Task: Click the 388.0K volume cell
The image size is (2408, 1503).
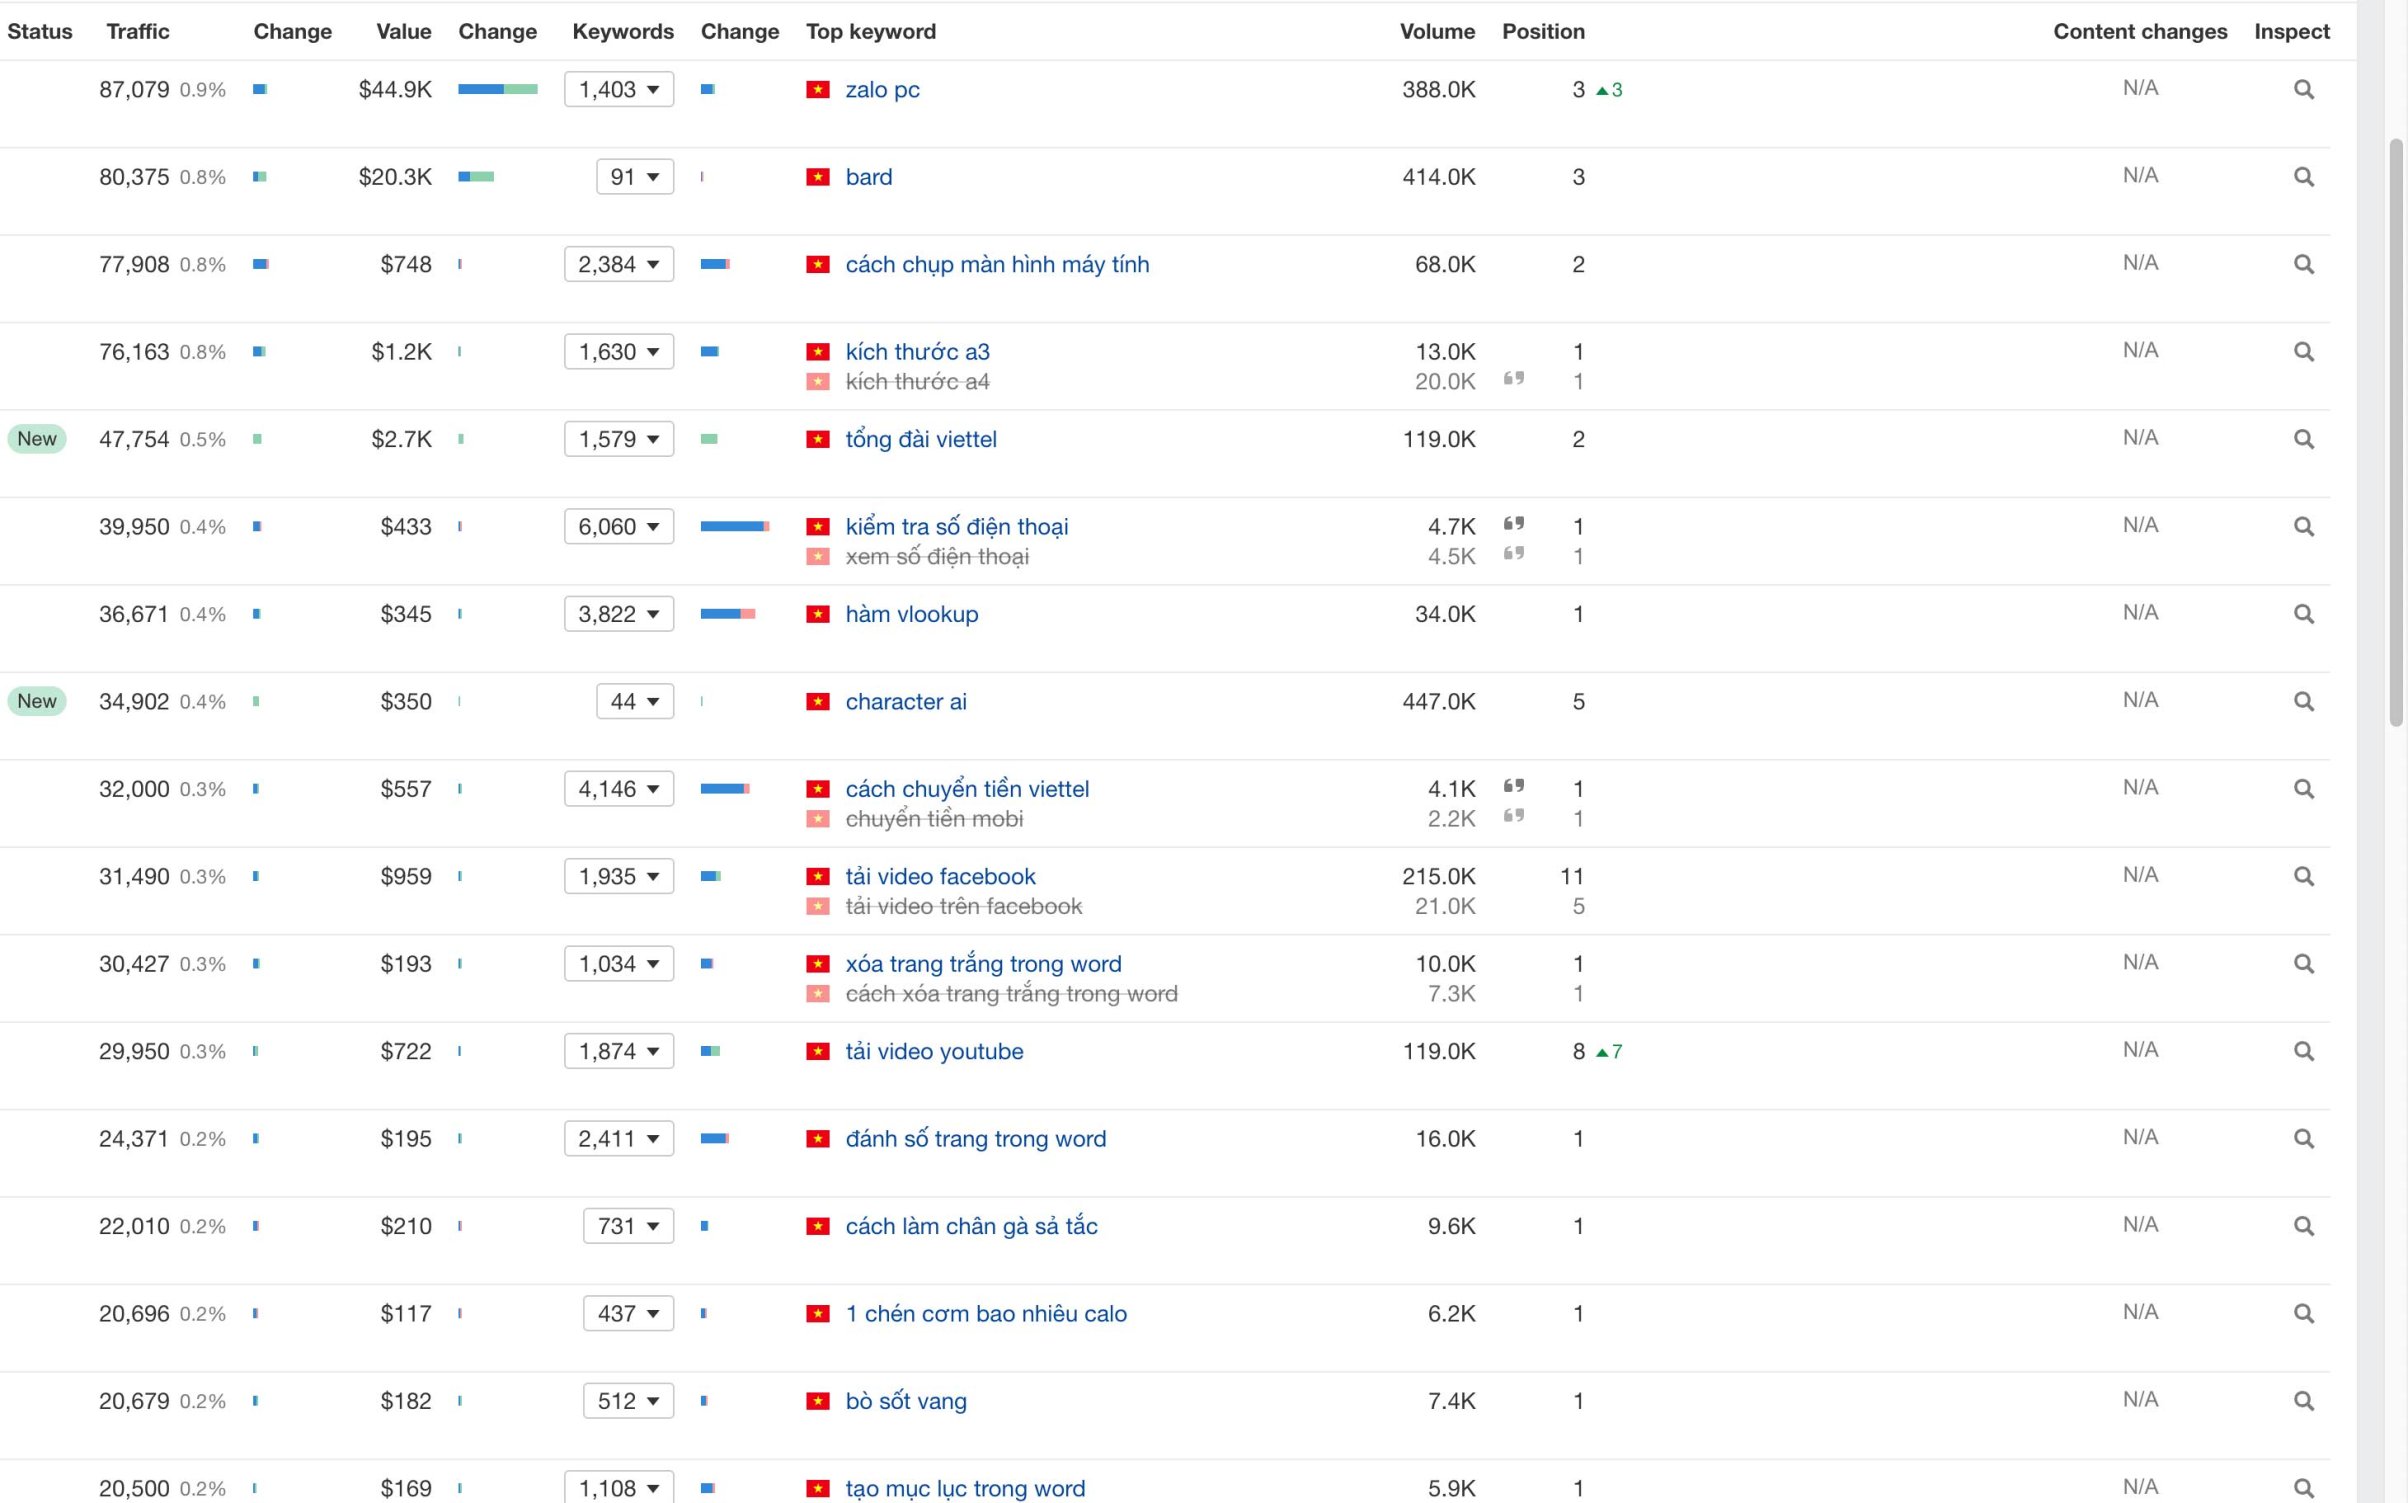Action: point(1438,90)
